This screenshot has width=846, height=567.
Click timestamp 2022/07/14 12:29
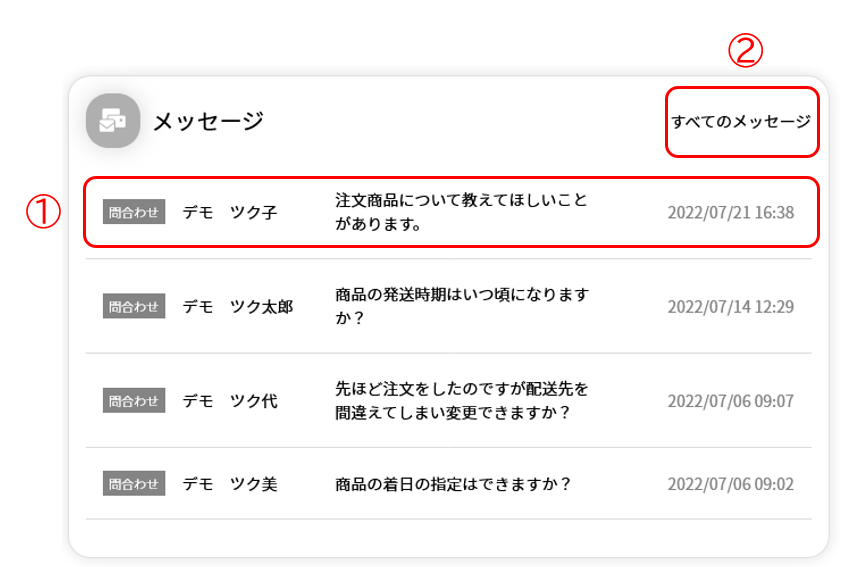(x=731, y=307)
